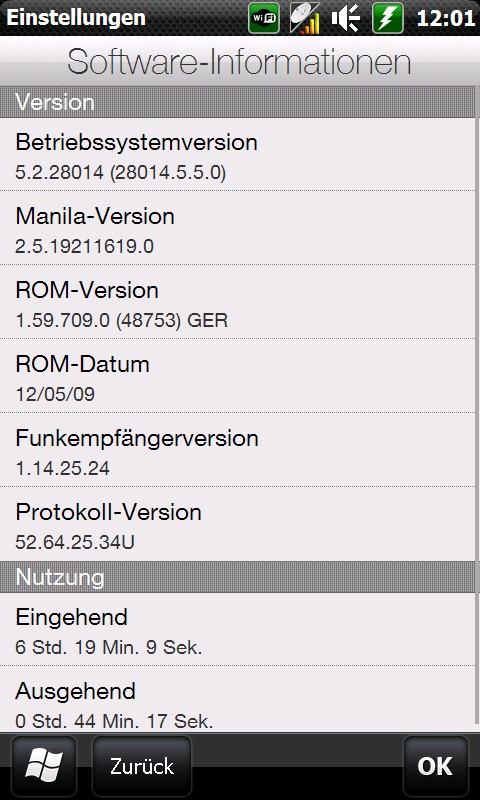Tap the Einstellungen title in top bar
The width and height of the screenshot is (480, 800).
76,18
